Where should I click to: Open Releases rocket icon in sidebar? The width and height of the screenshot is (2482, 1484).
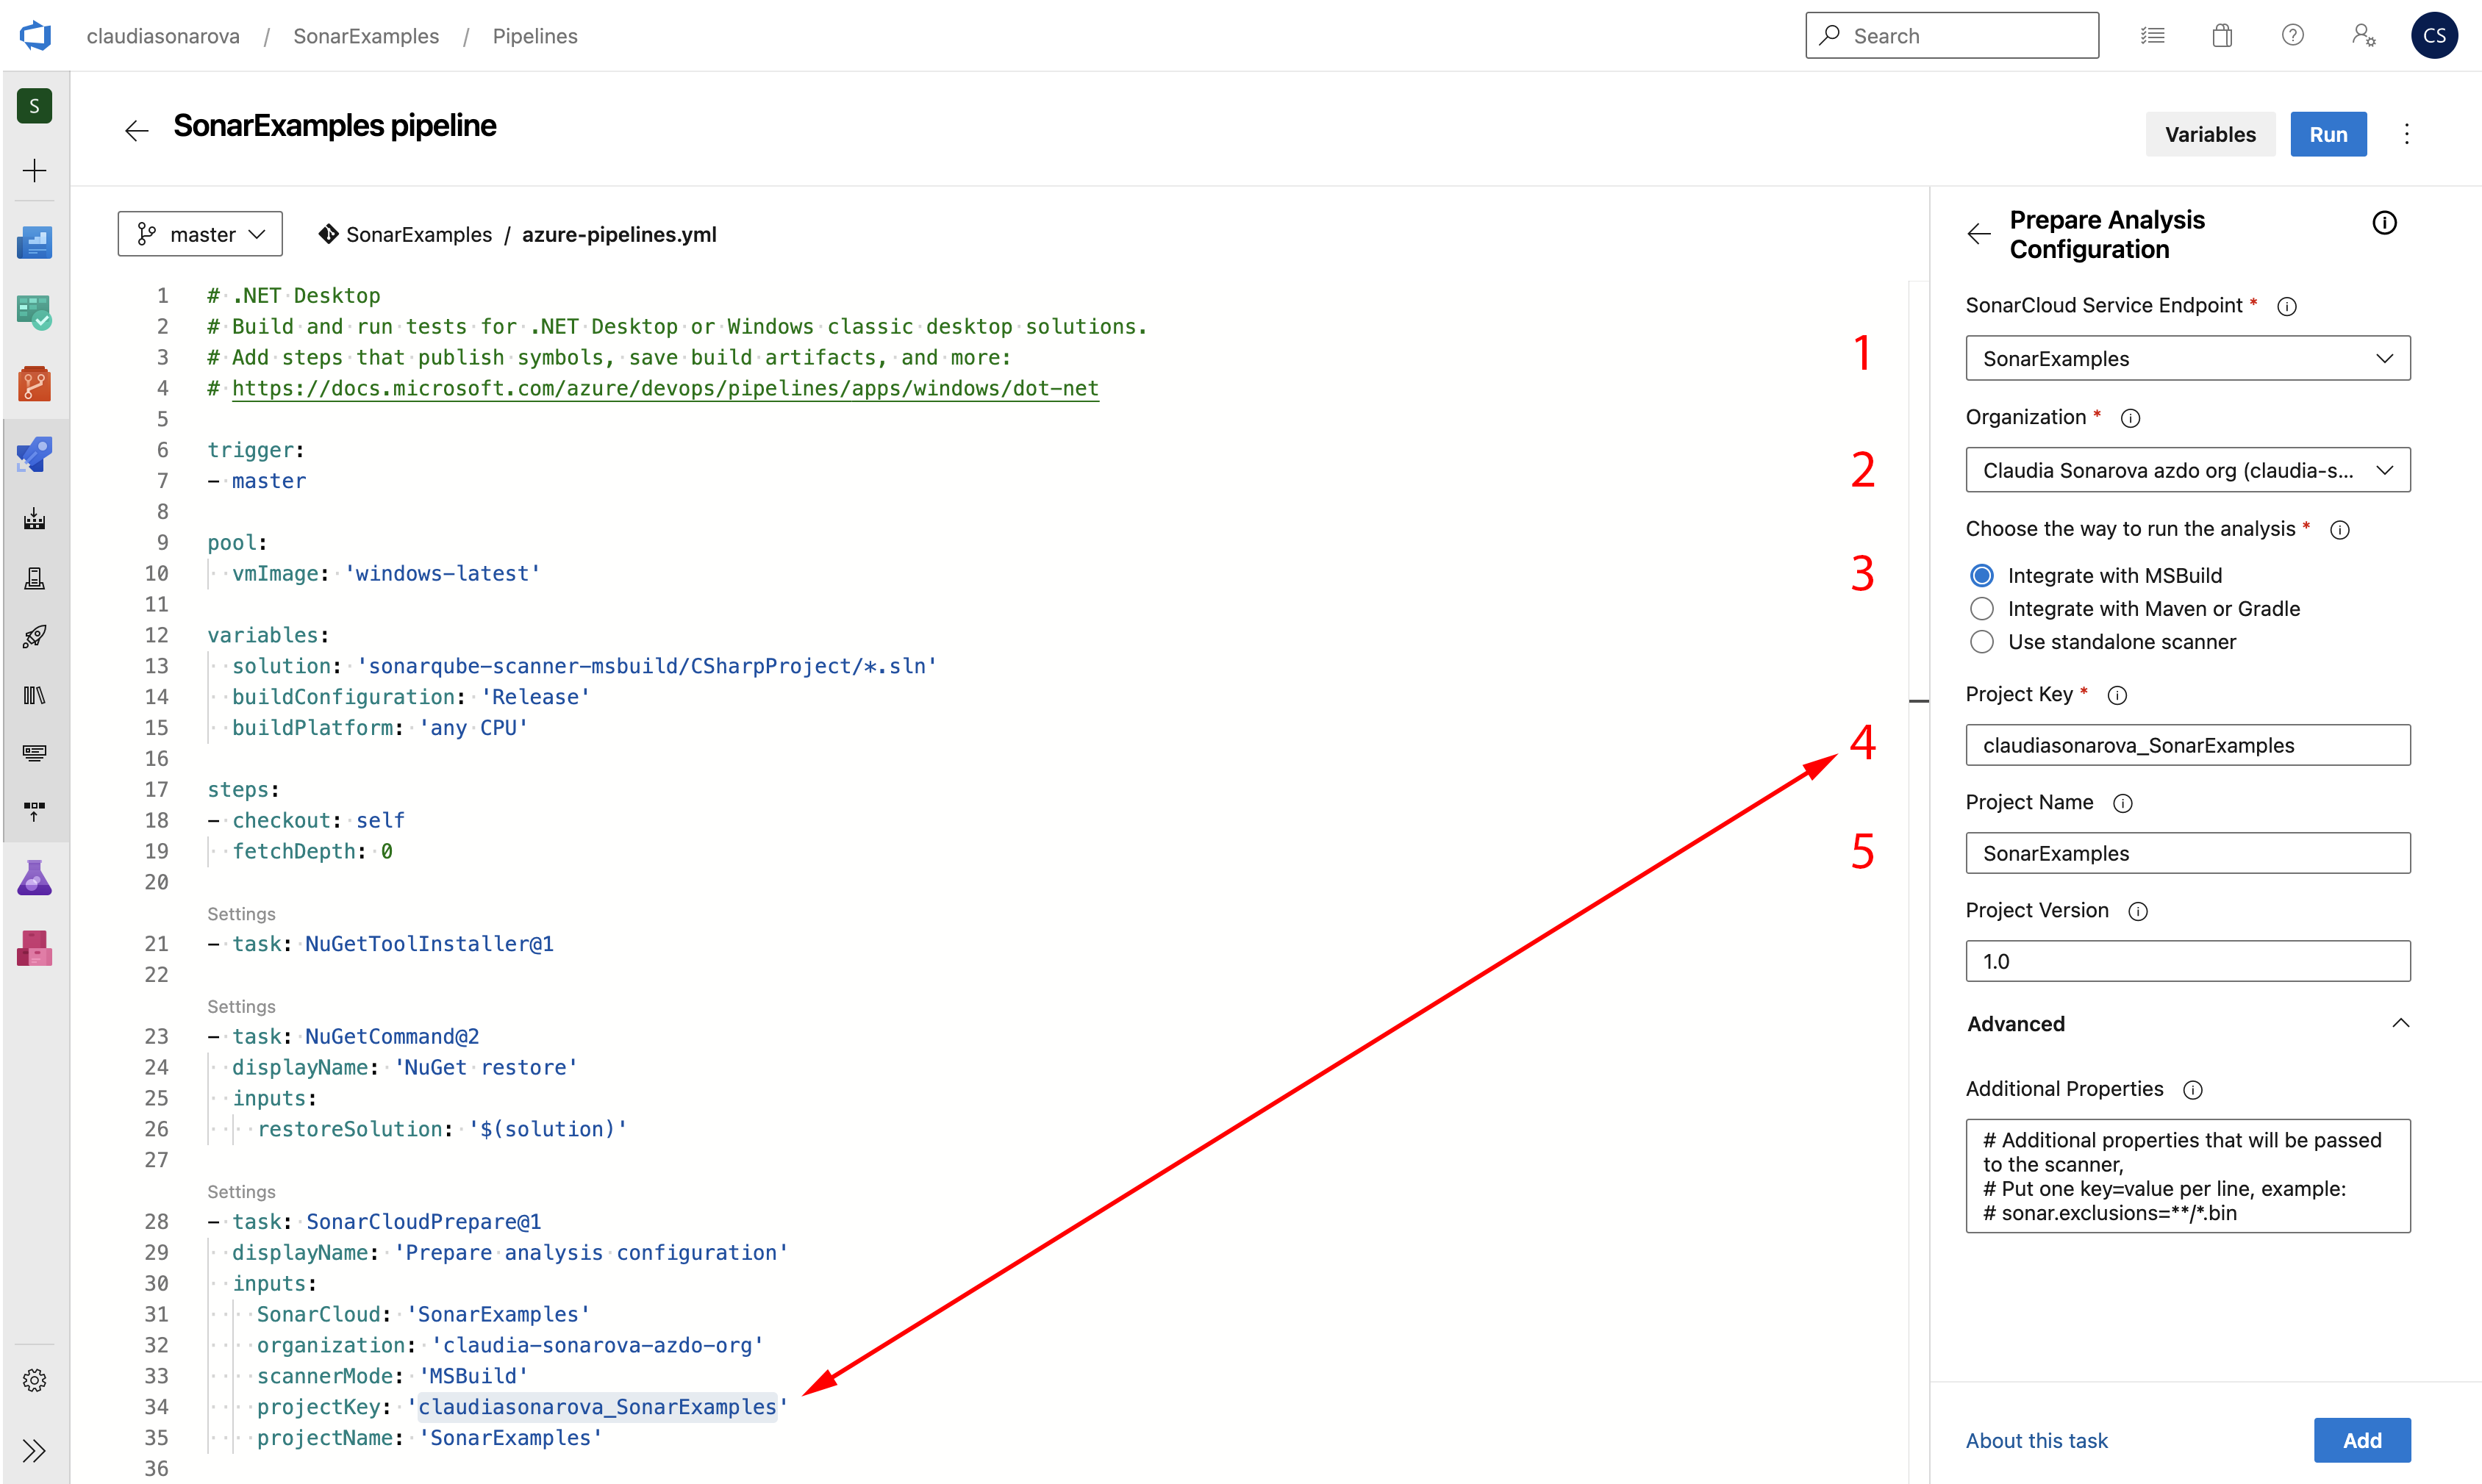pos(35,636)
